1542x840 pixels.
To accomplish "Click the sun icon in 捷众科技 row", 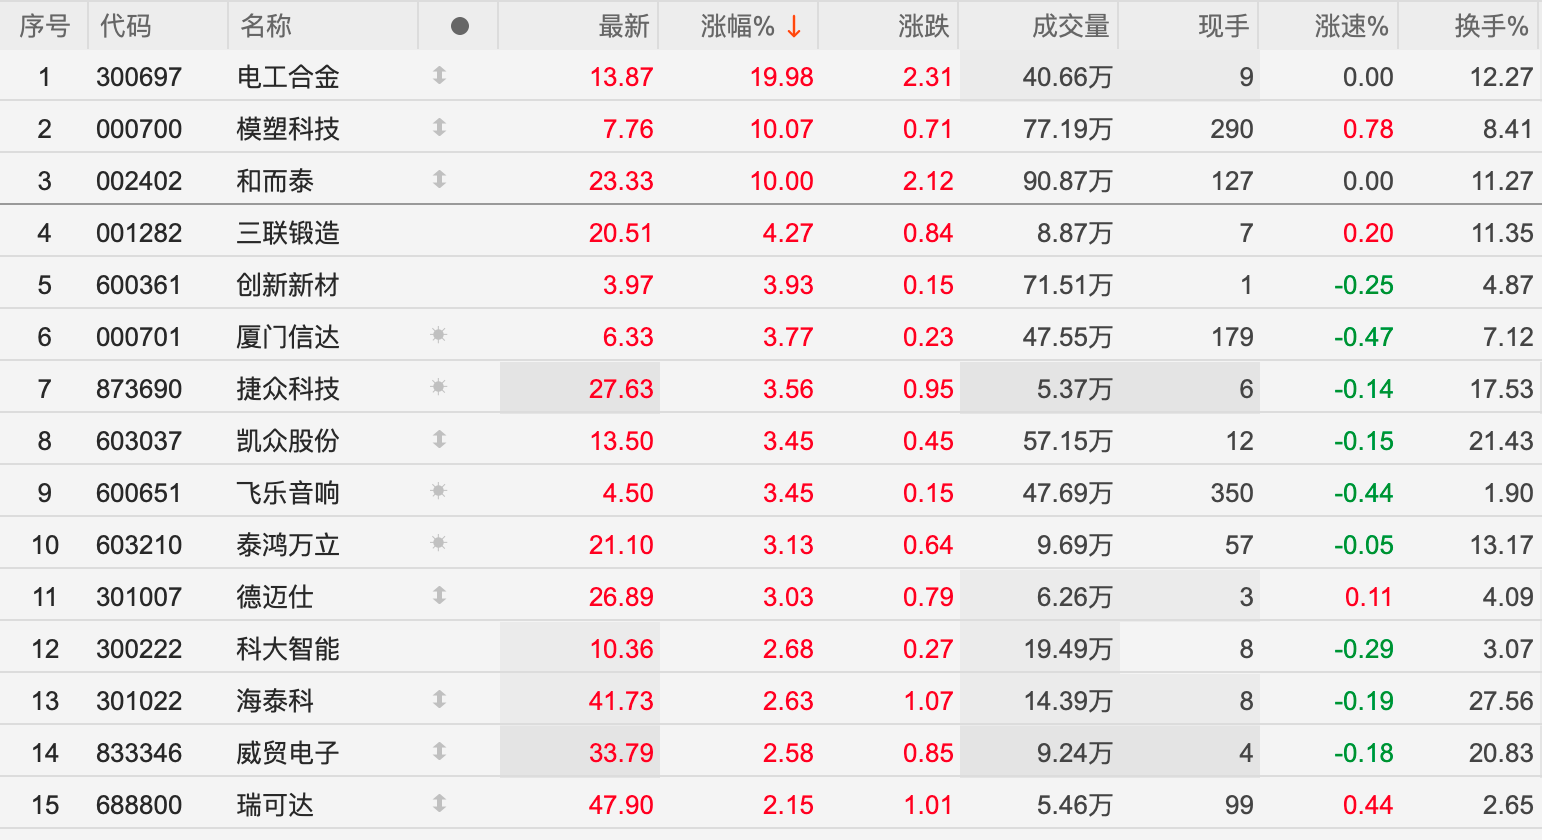I will [438, 388].
